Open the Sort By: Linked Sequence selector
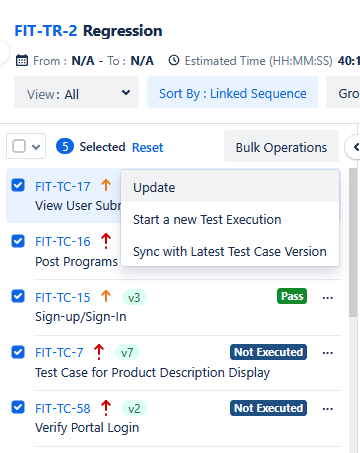Viewport: 360px width, 453px height. click(232, 92)
